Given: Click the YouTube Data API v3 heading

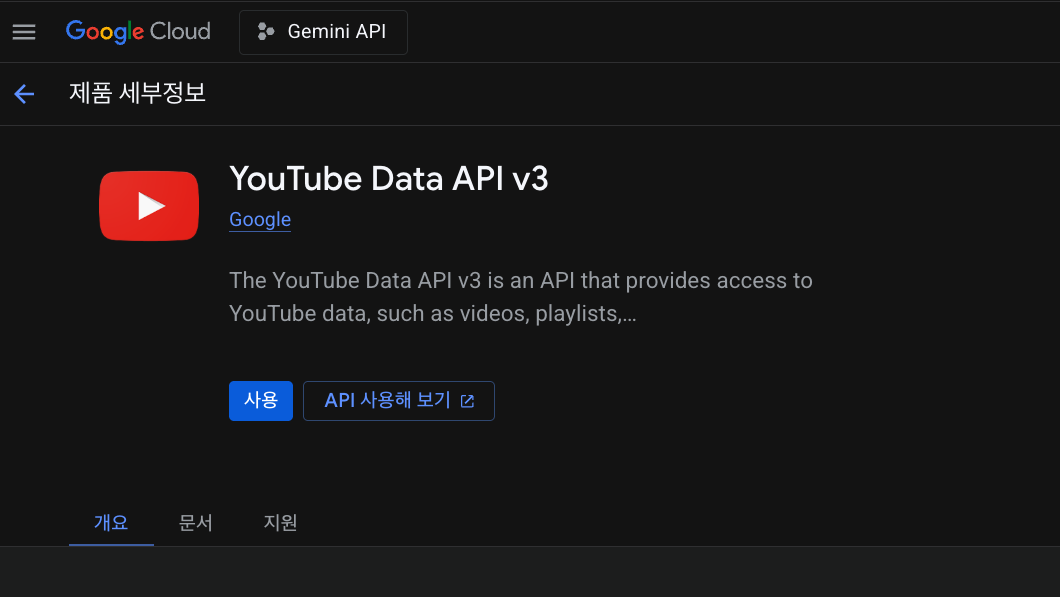Looking at the screenshot, I should [389, 178].
